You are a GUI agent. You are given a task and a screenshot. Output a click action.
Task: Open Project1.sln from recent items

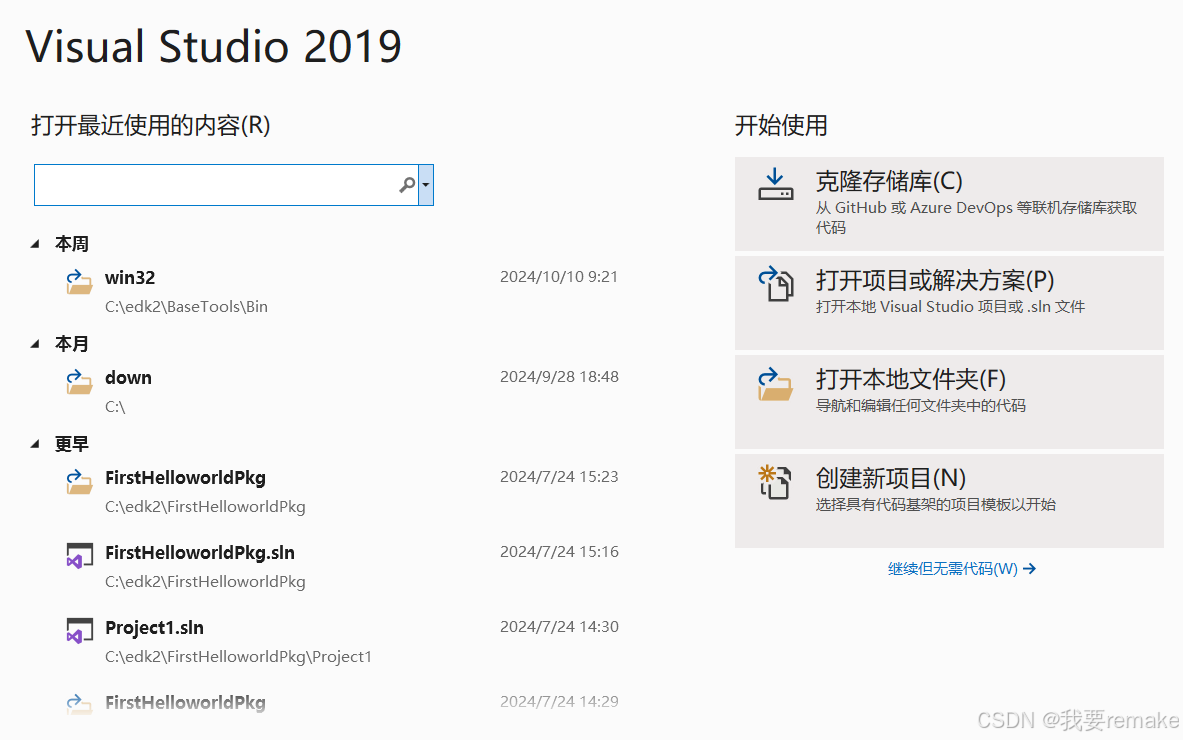155,627
